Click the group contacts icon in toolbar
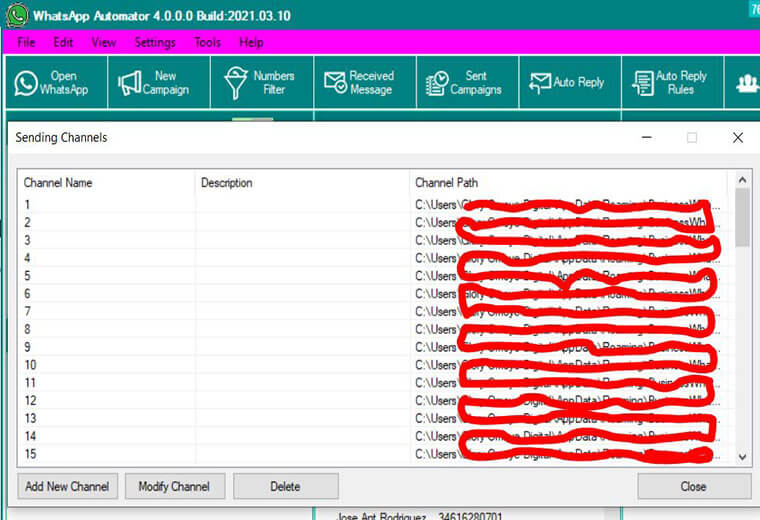Screen dimensions: 760x520 (747, 83)
